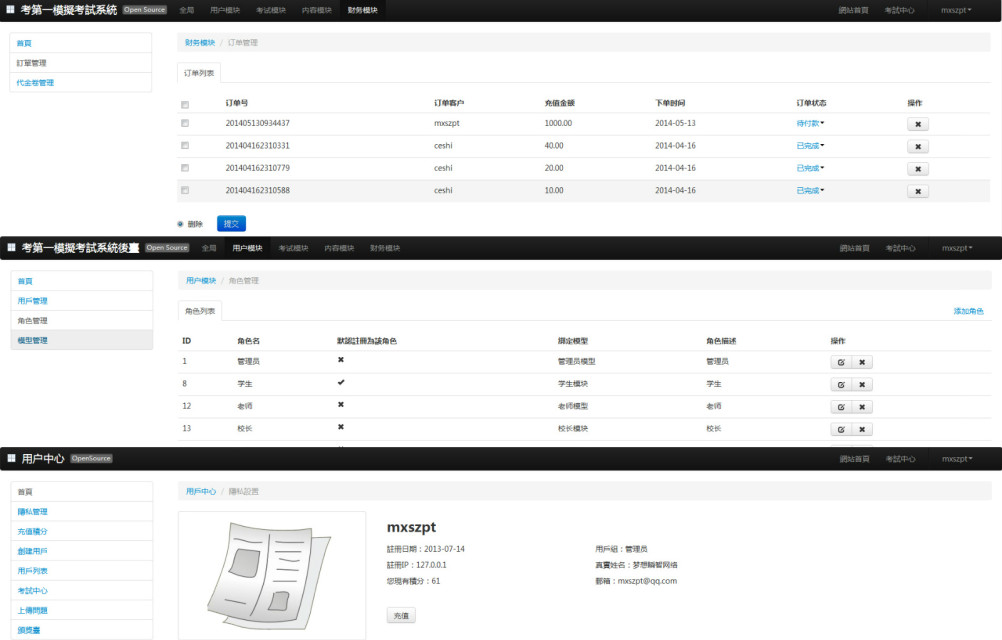Tick checkbox for order 201404162310779
Image resolution: width=1002 pixels, height=640 pixels.
185,168
